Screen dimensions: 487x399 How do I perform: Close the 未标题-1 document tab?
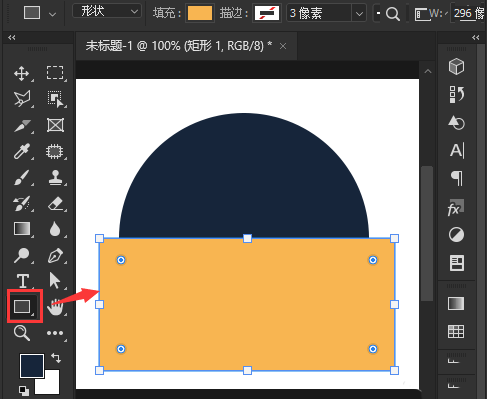(283, 46)
